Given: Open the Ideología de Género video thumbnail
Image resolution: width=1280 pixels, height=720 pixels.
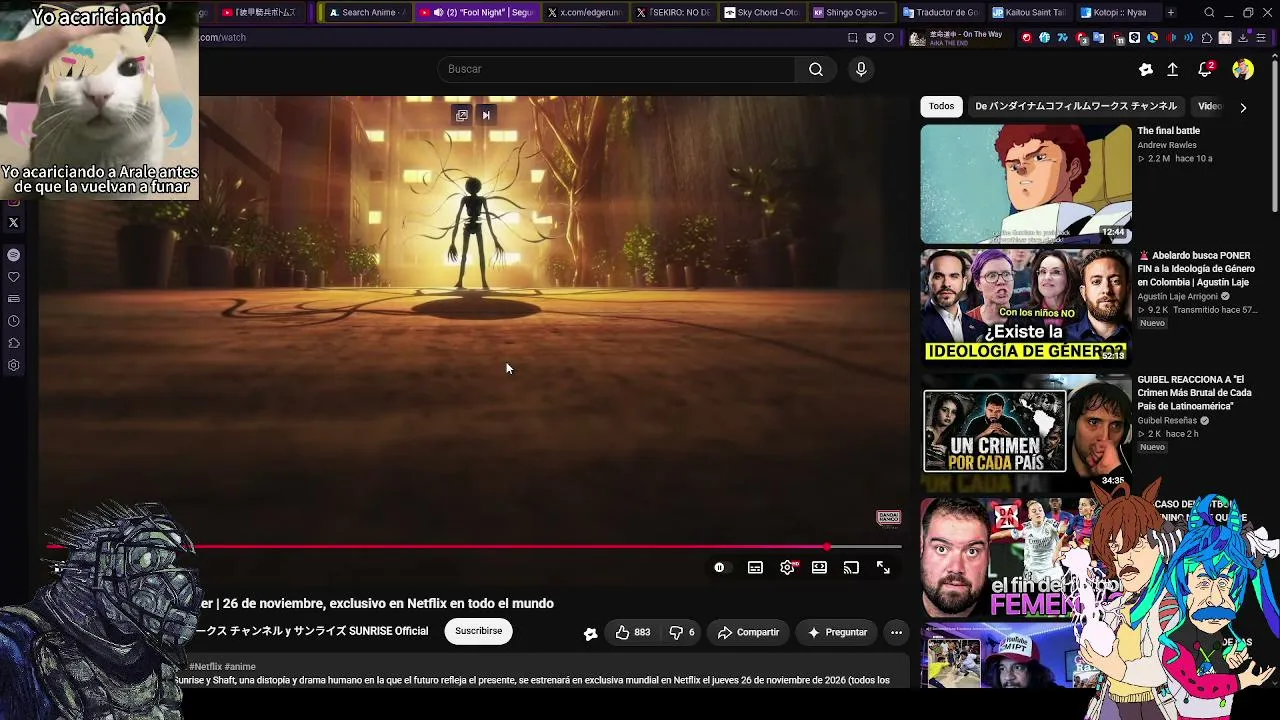Looking at the screenshot, I should (x=1026, y=306).
